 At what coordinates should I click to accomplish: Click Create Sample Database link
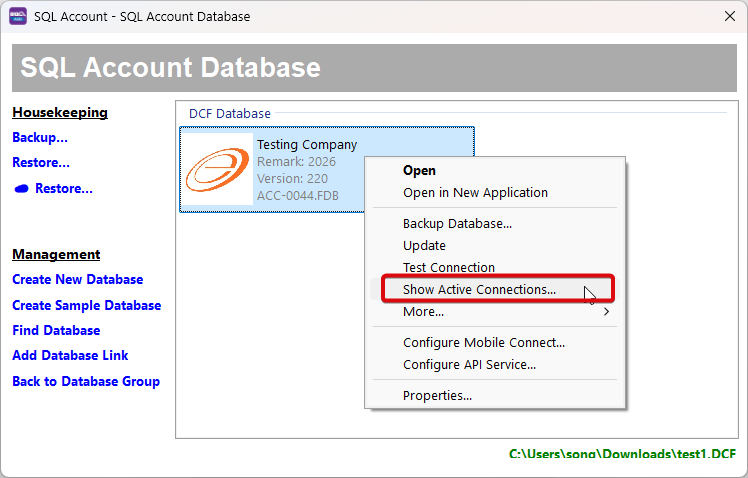(86, 306)
